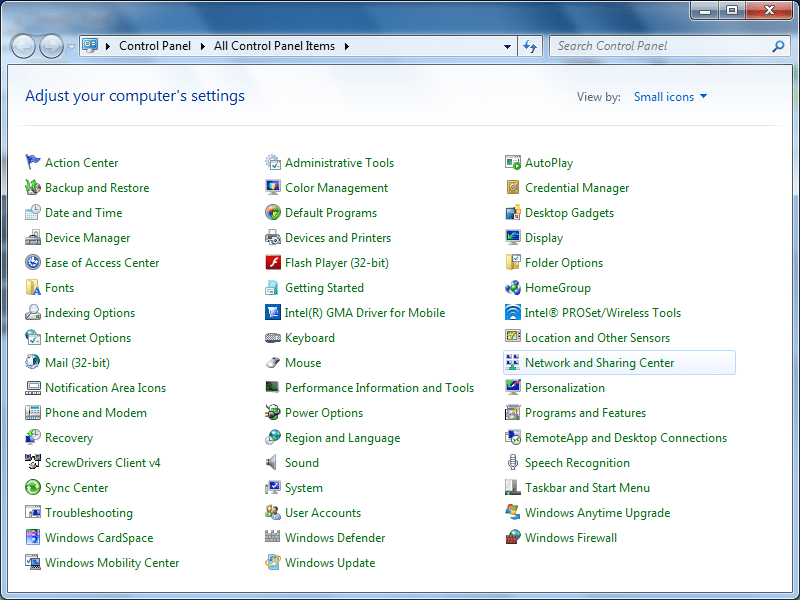The height and width of the screenshot is (600, 800).
Task: Click the Forward navigation button
Action: point(51,46)
